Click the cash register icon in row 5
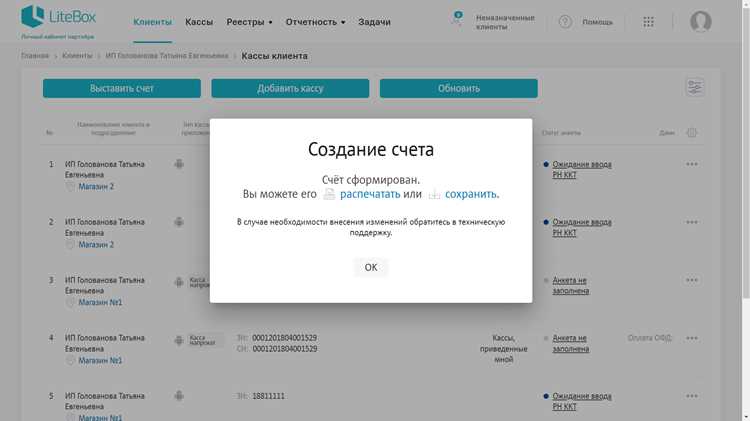 click(x=179, y=396)
